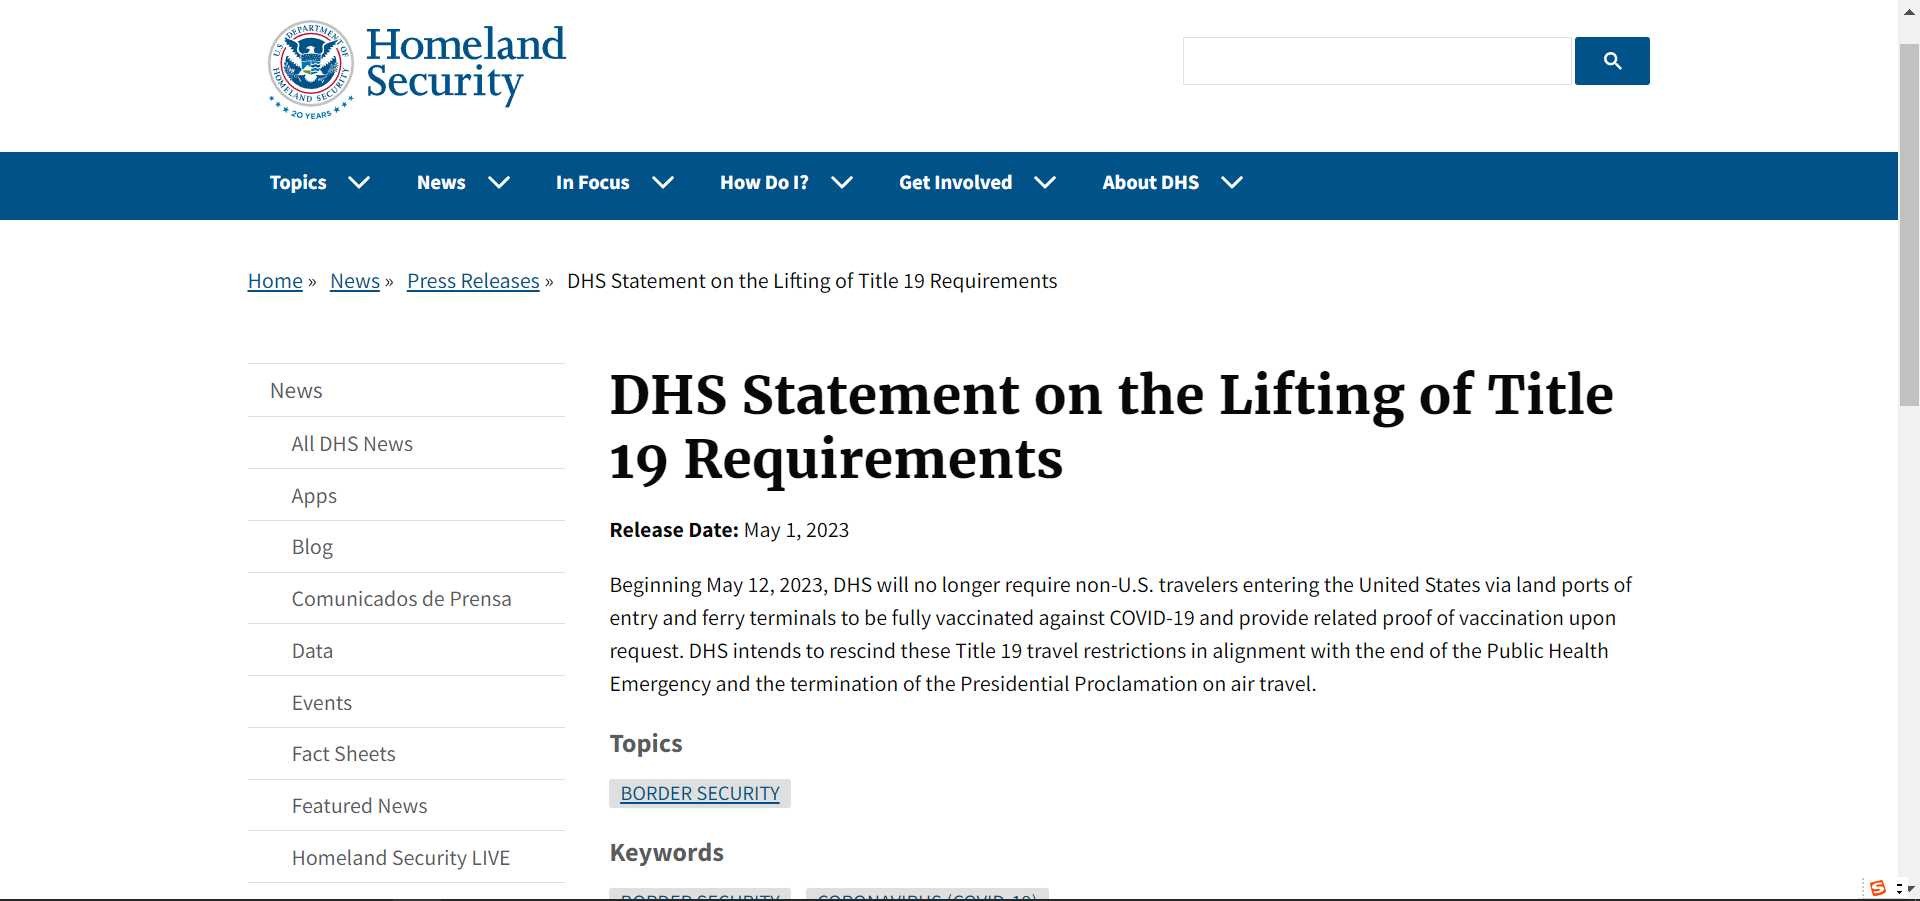
Task: Open Comunicados de Prensa sidebar item
Action: [401, 599]
